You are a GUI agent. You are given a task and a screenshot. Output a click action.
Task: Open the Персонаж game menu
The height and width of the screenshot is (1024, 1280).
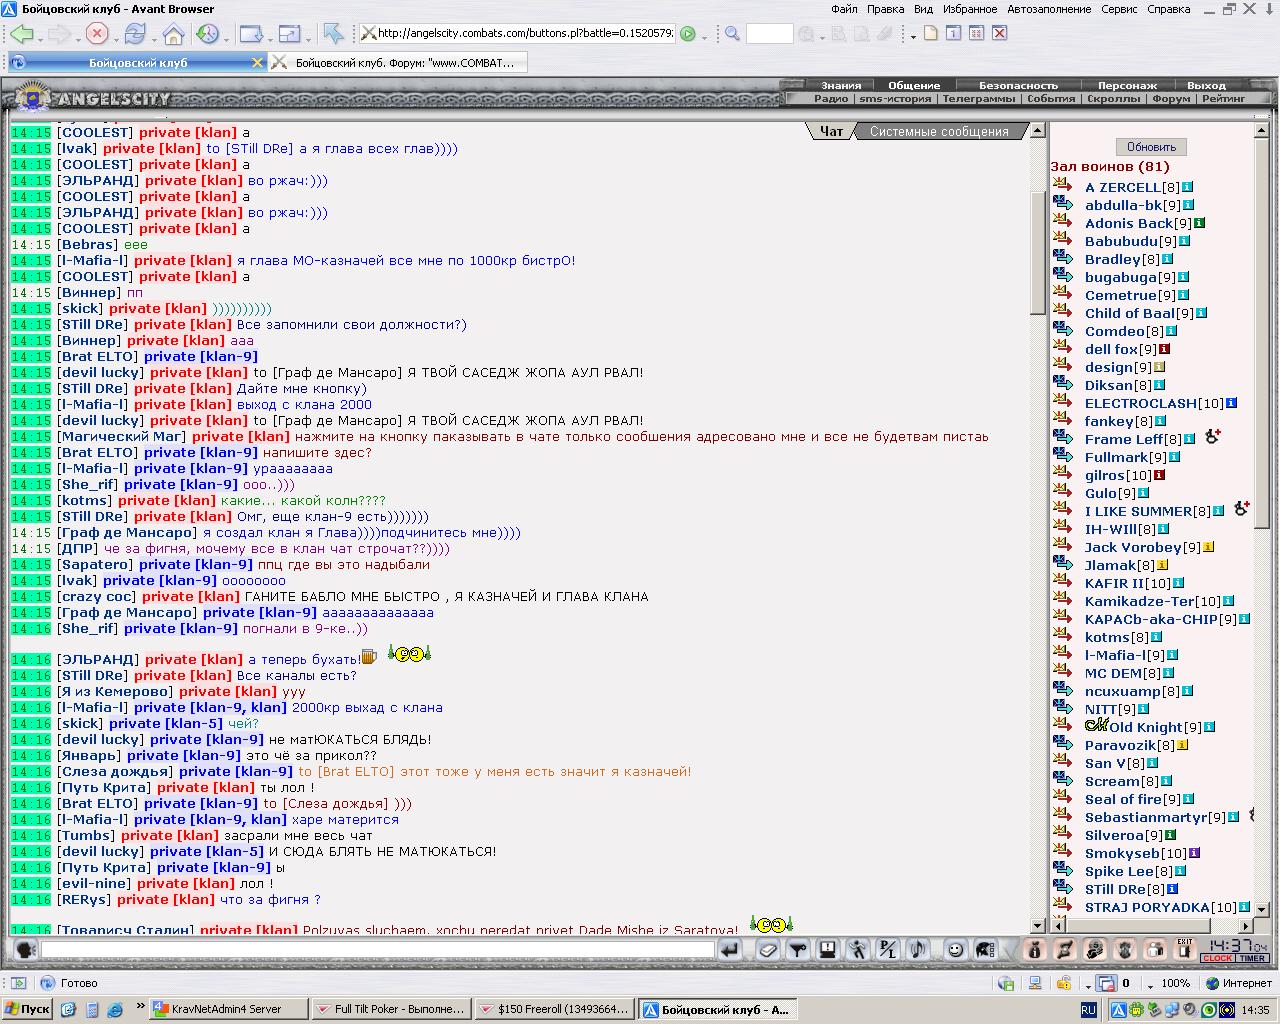coord(1127,85)
